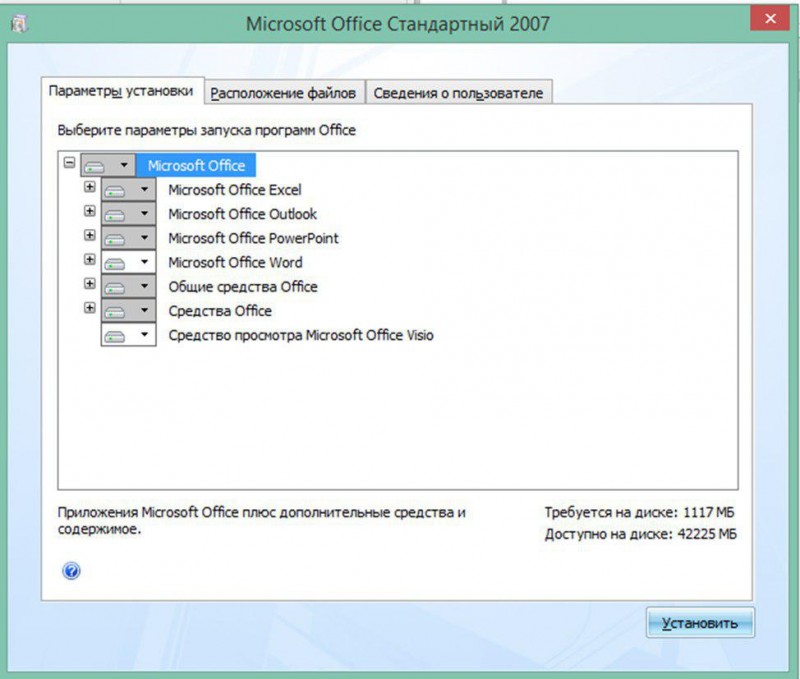Open install options dropdown for PowerPoint
The height and width of the screenshot is (679, 800).
click(129, 238)
